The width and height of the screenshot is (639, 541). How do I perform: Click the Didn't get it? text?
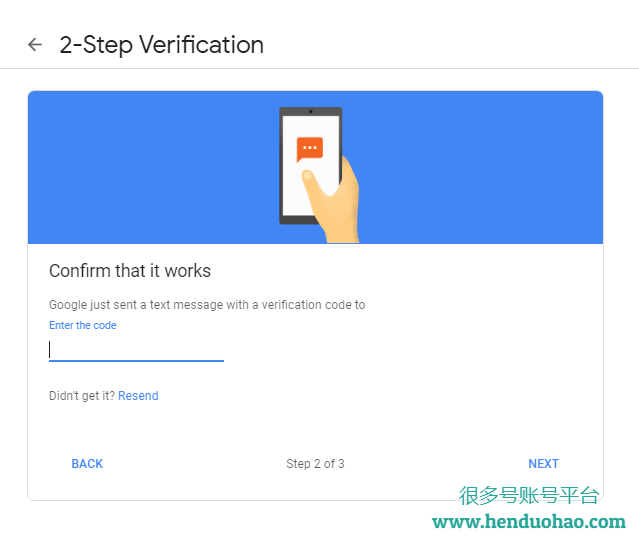82,396
